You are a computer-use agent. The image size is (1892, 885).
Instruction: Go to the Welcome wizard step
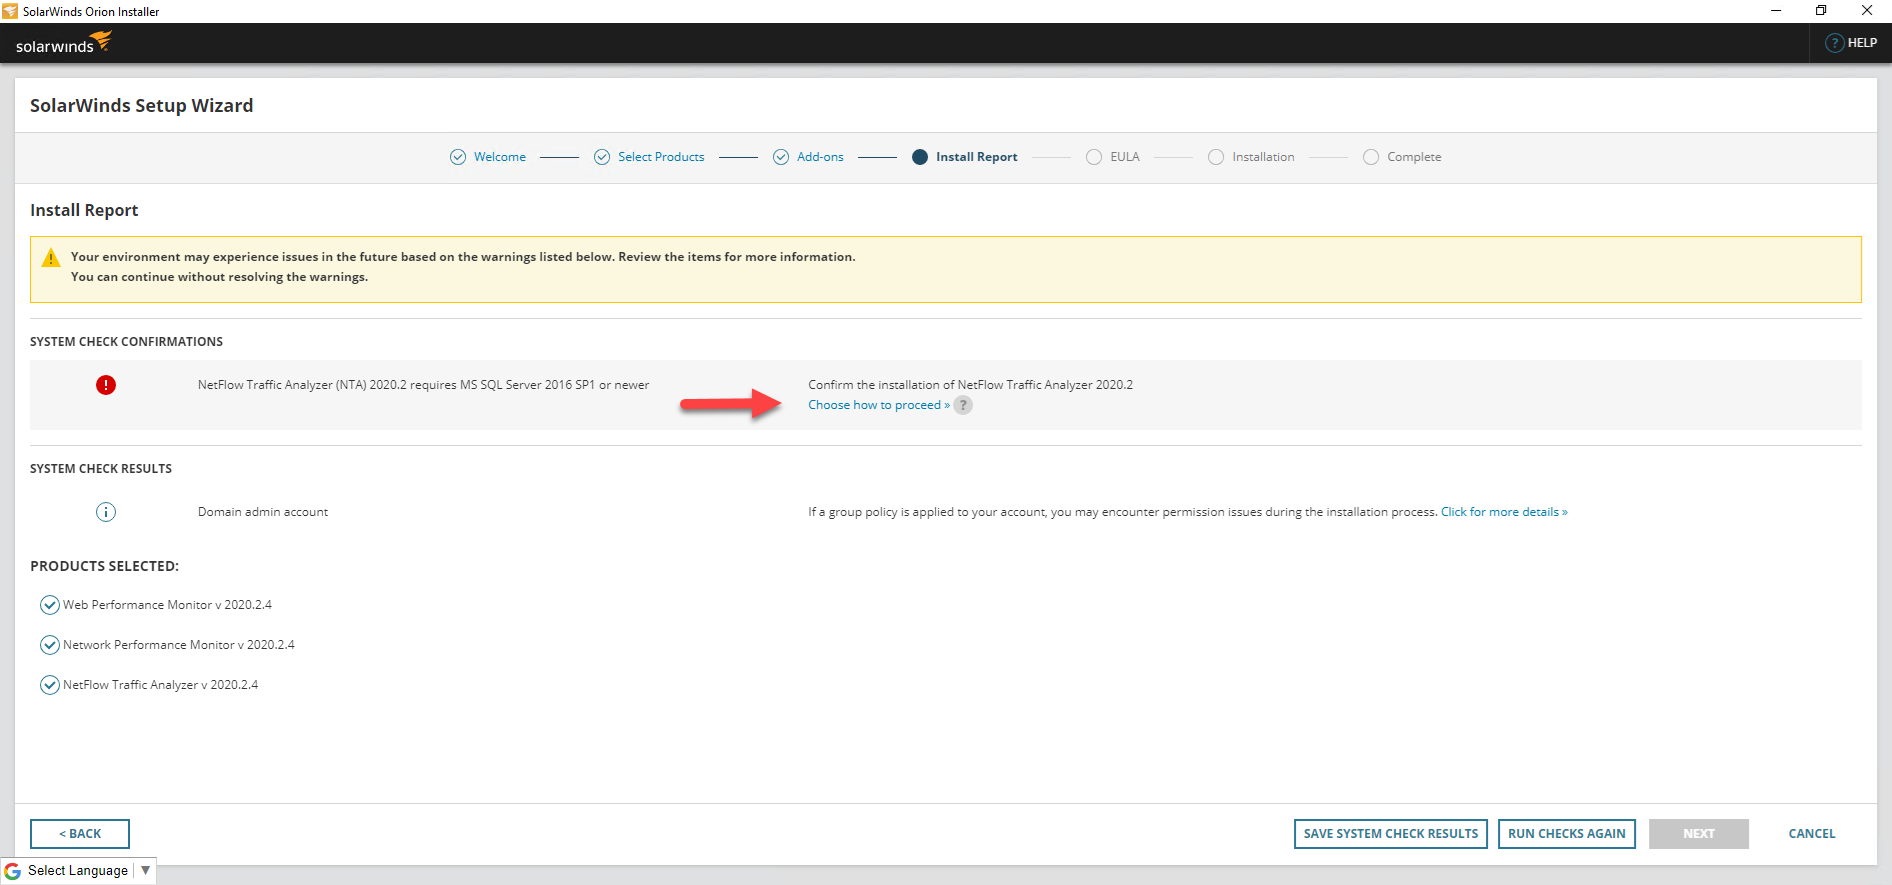point(500,157)
